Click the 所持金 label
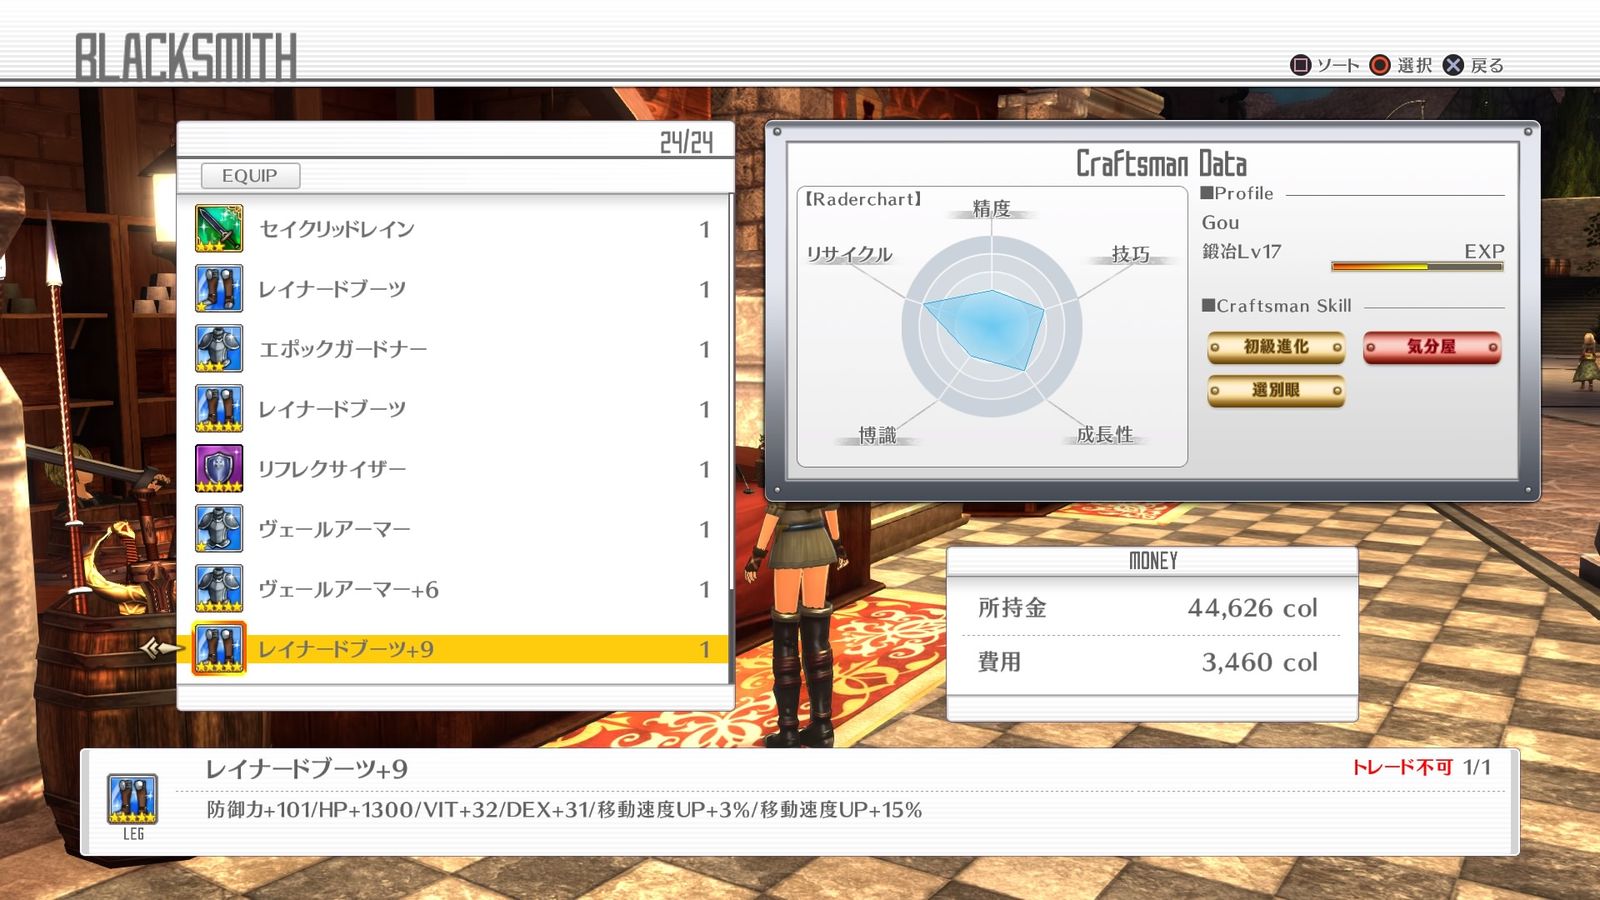The image size is (1600, 900). pyautogui.click(x=1012, y=608)
